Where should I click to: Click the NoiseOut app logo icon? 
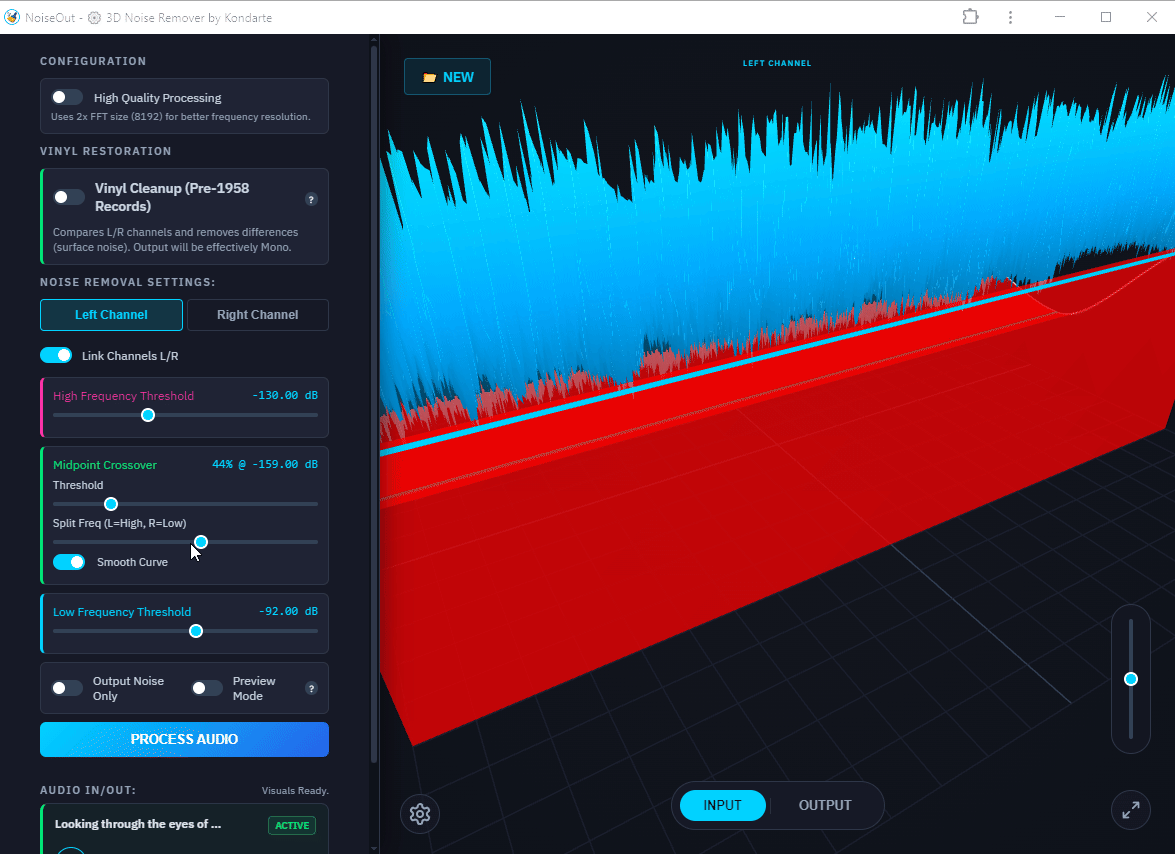click(x=12, y=17)
